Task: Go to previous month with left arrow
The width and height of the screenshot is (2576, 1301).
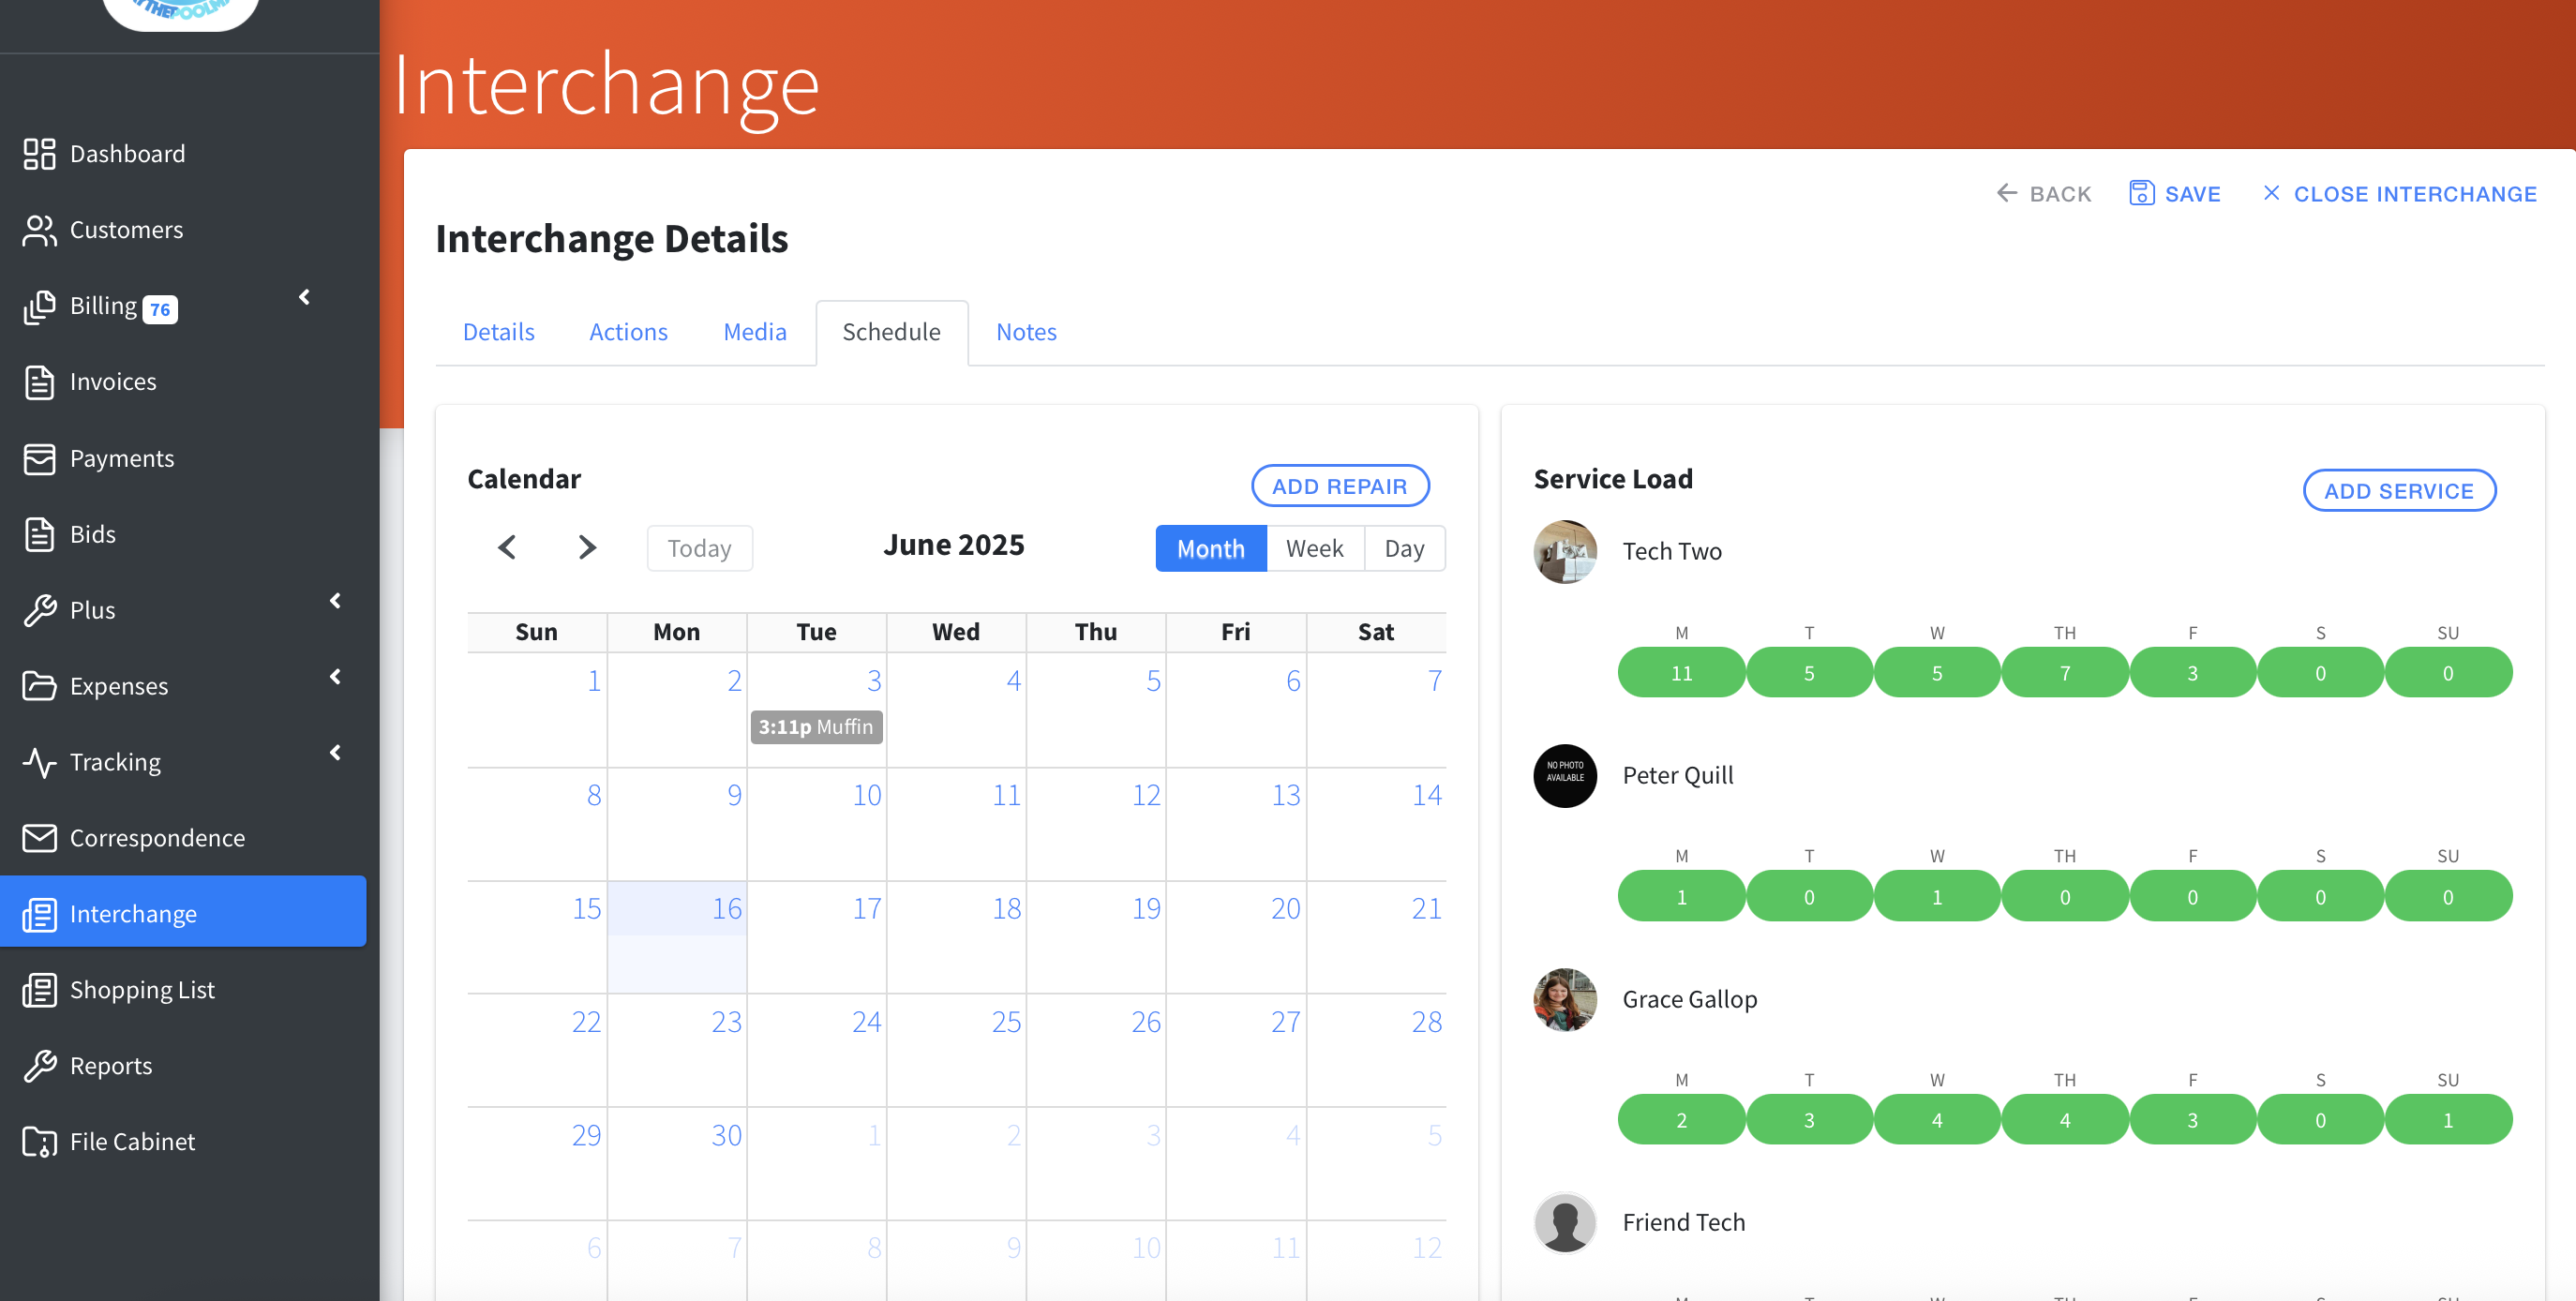Action: pos(507,548)
